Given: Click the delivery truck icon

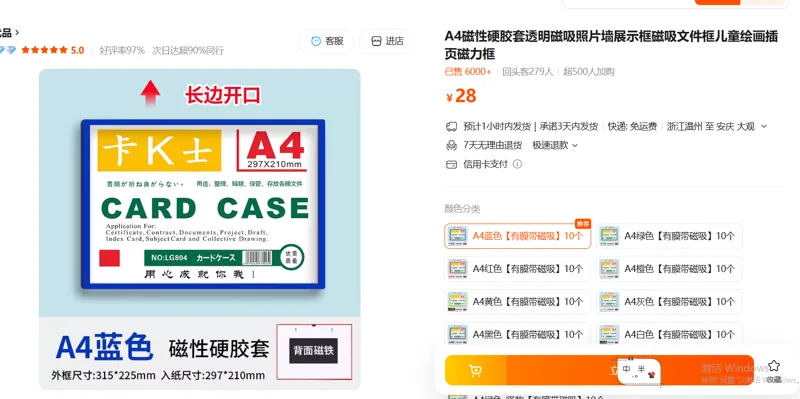Looking at the screenshot, I should click(x=451, y=127).
